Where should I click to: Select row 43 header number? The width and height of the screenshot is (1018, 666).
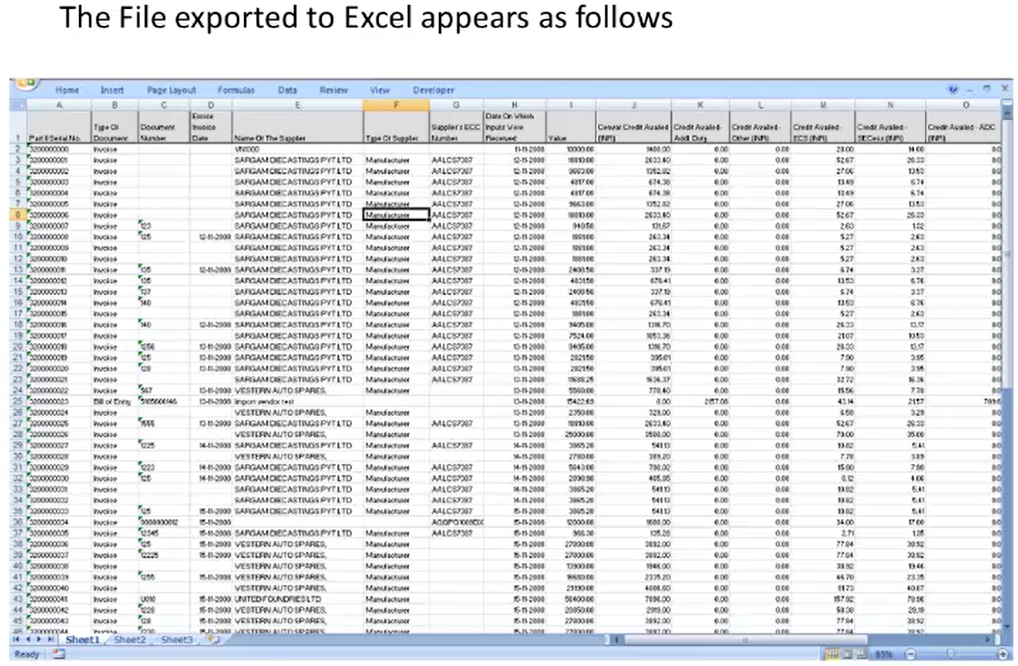click(18, 599)
